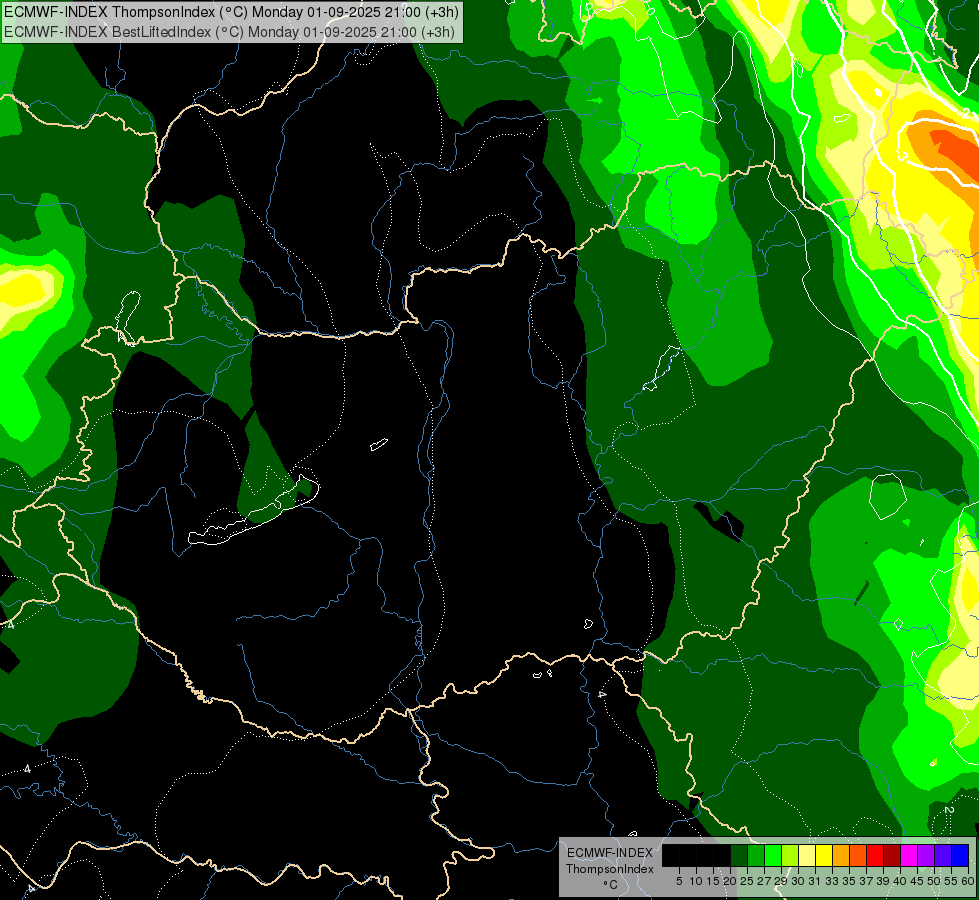Image resolution: width=979 pixels, height=900 pixels.
Task: Click the legend tick value 33
Action: pos(832,881)
